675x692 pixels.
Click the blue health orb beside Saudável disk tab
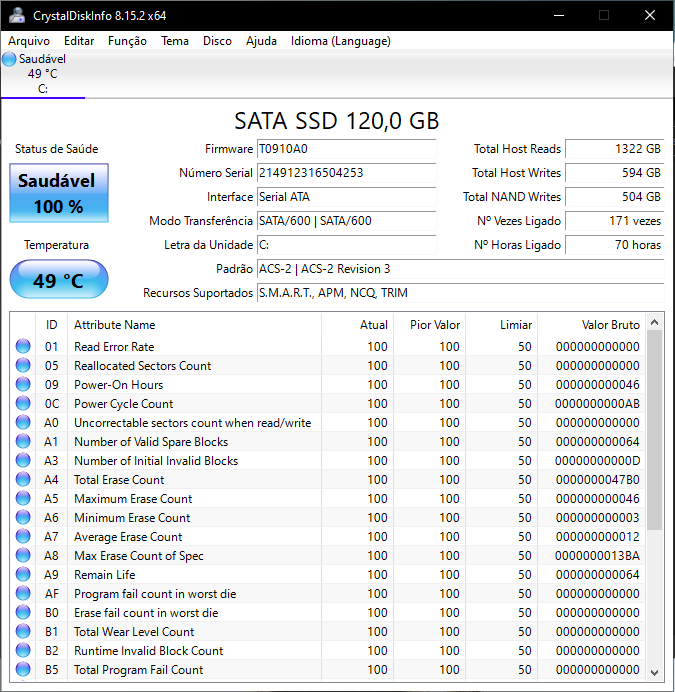(9, 59)
